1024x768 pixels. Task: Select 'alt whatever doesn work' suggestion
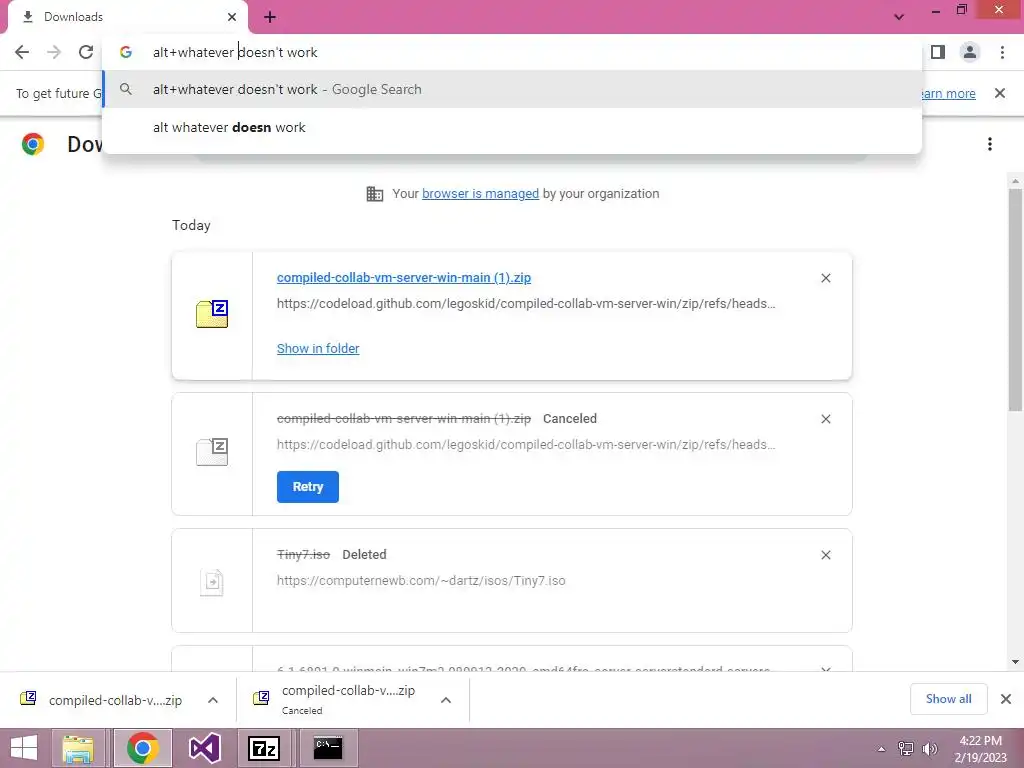tap(512, 127)
